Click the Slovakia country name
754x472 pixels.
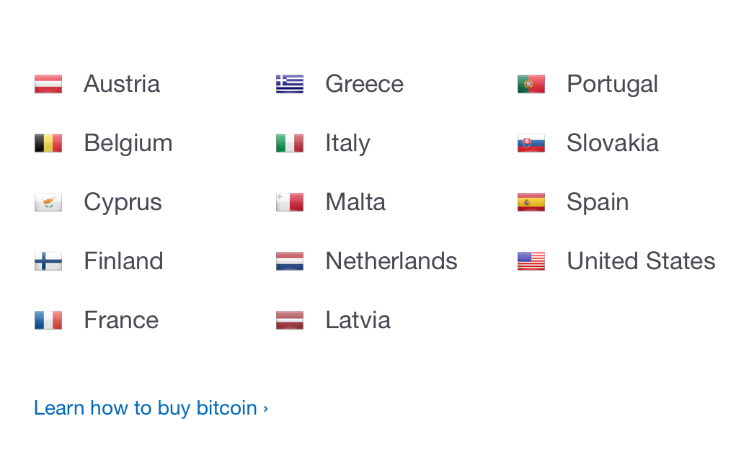[x=613, y=143]
